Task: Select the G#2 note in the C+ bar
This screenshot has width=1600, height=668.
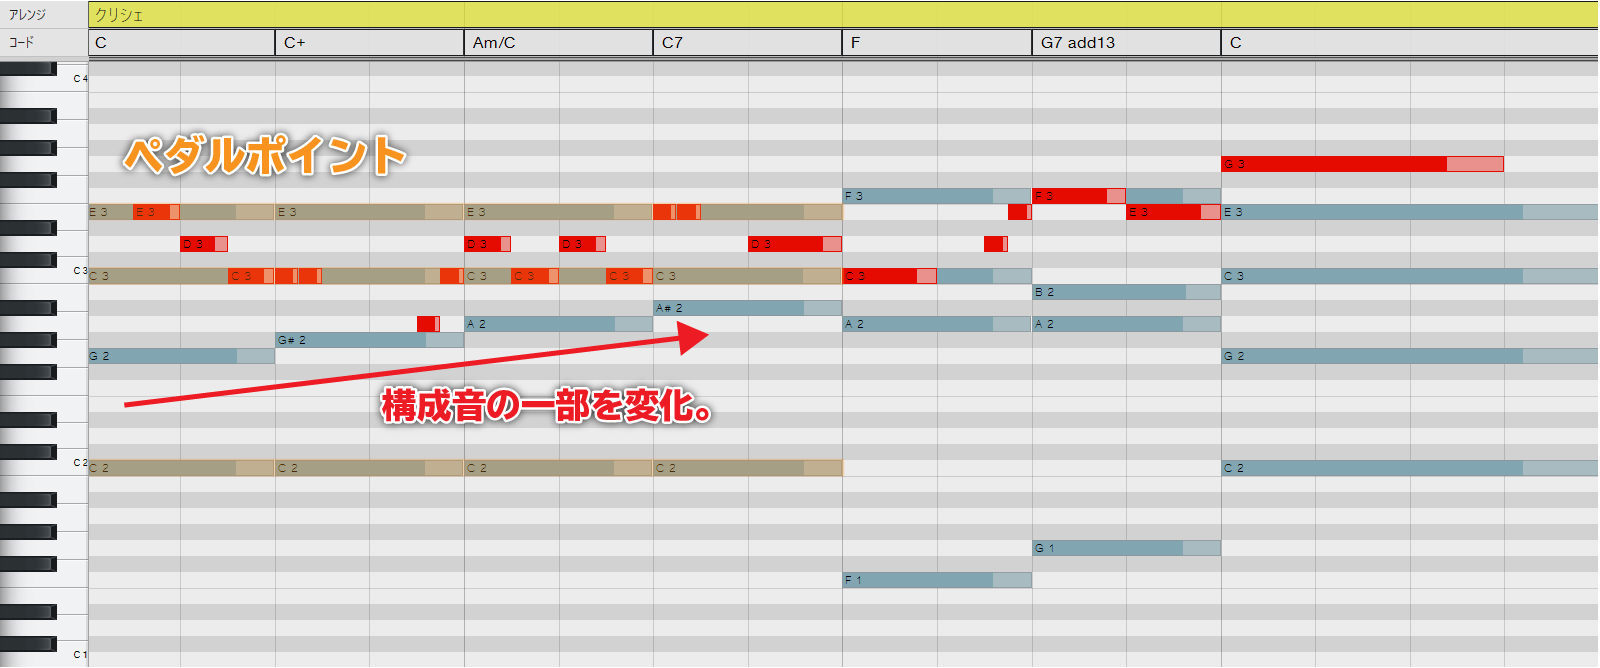Action: [x=369, y=340]
